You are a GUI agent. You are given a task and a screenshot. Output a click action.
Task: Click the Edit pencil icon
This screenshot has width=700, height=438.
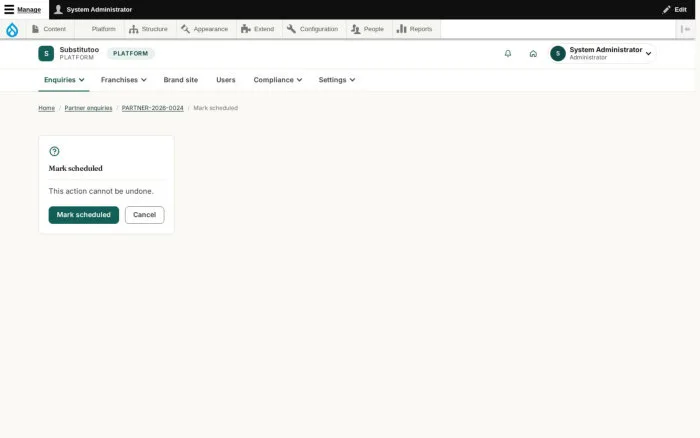[666, 9]
